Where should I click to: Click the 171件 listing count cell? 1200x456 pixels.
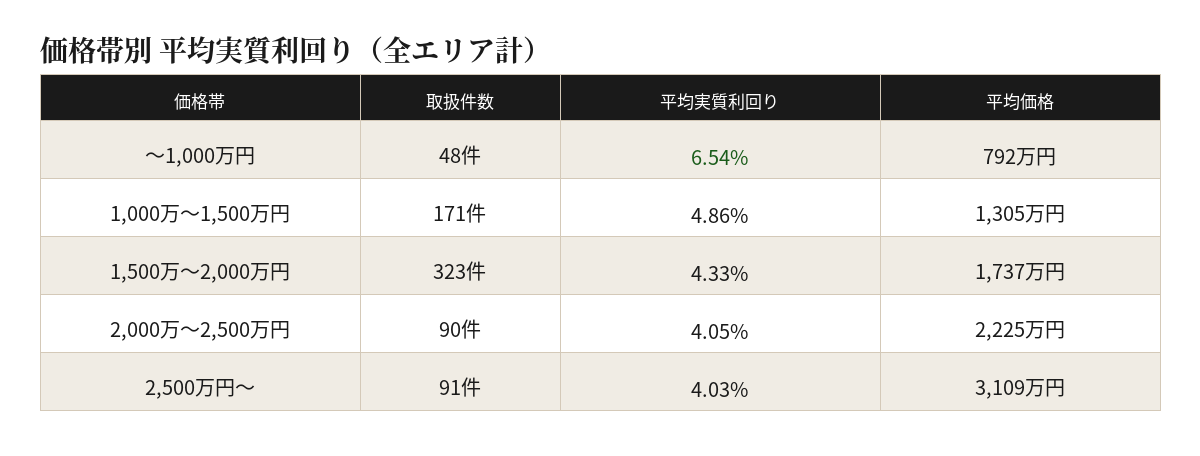460,214
